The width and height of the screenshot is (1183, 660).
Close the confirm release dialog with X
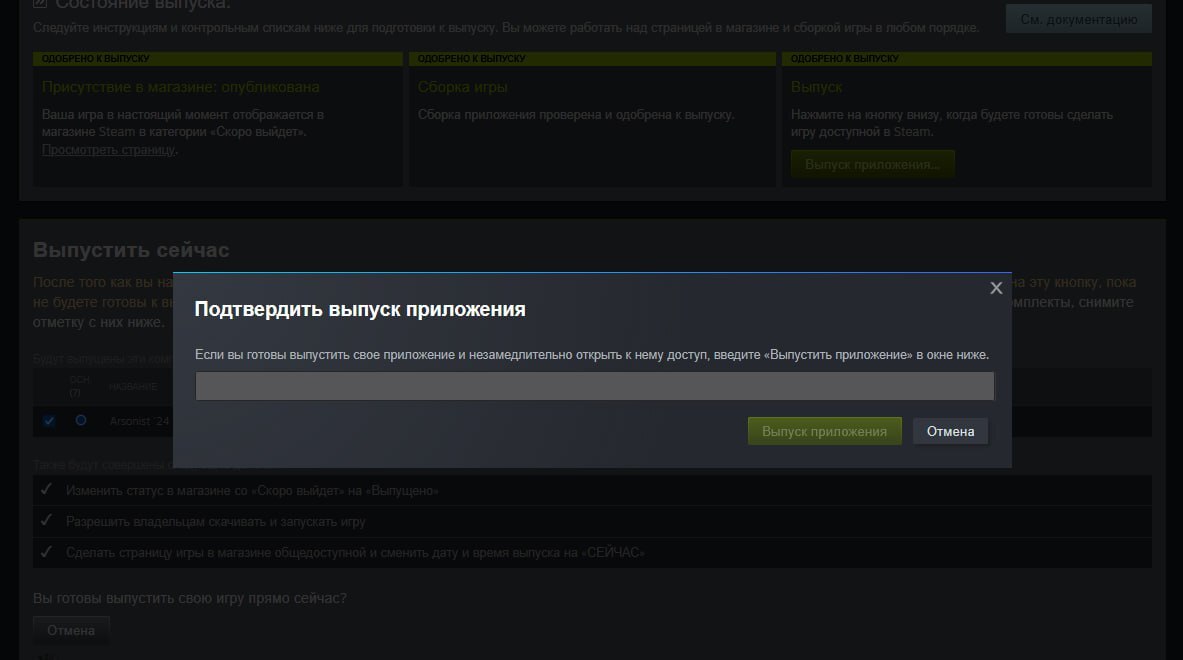(995, 288)
